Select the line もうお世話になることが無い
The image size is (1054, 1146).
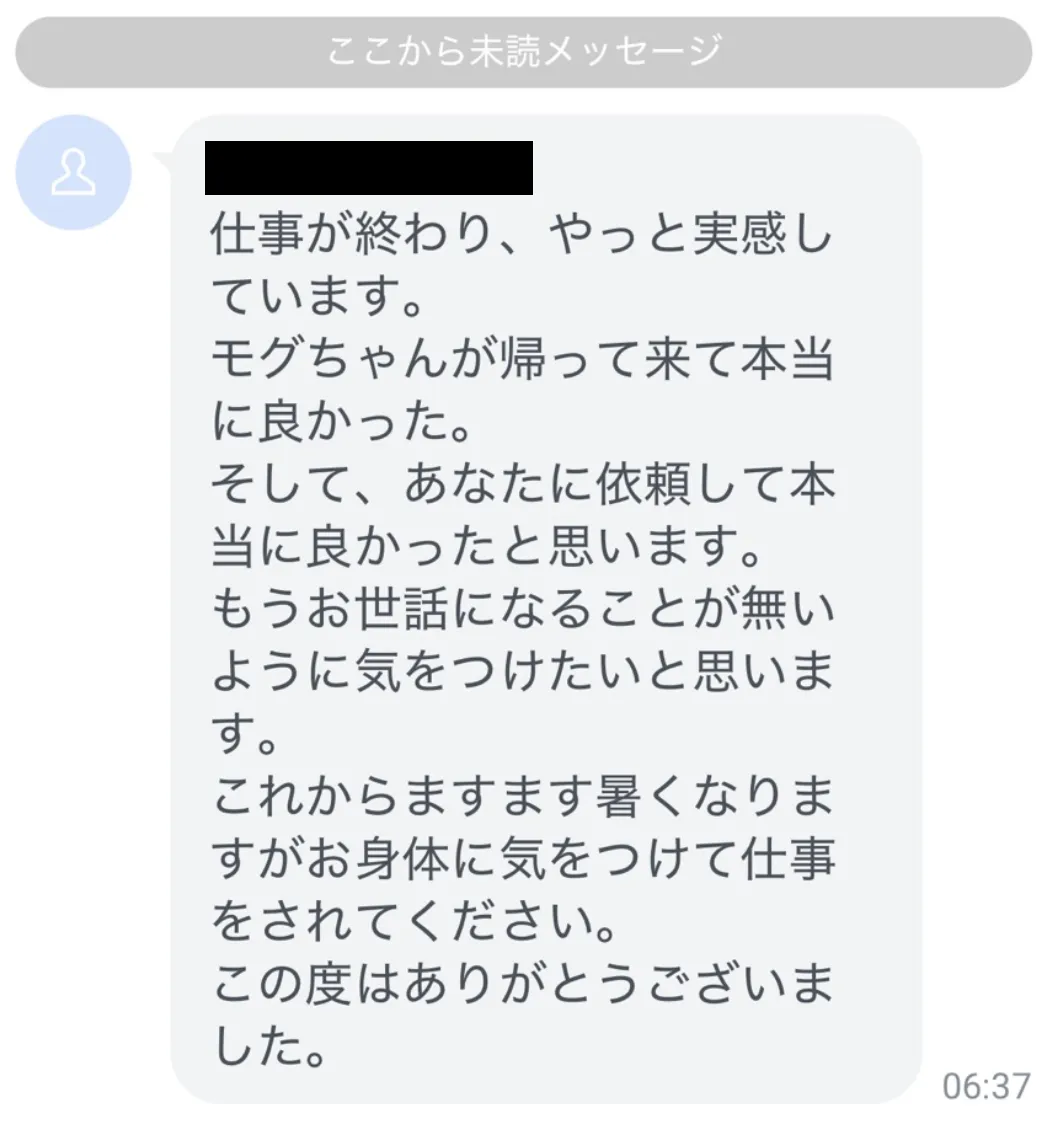tap(522, 610)
